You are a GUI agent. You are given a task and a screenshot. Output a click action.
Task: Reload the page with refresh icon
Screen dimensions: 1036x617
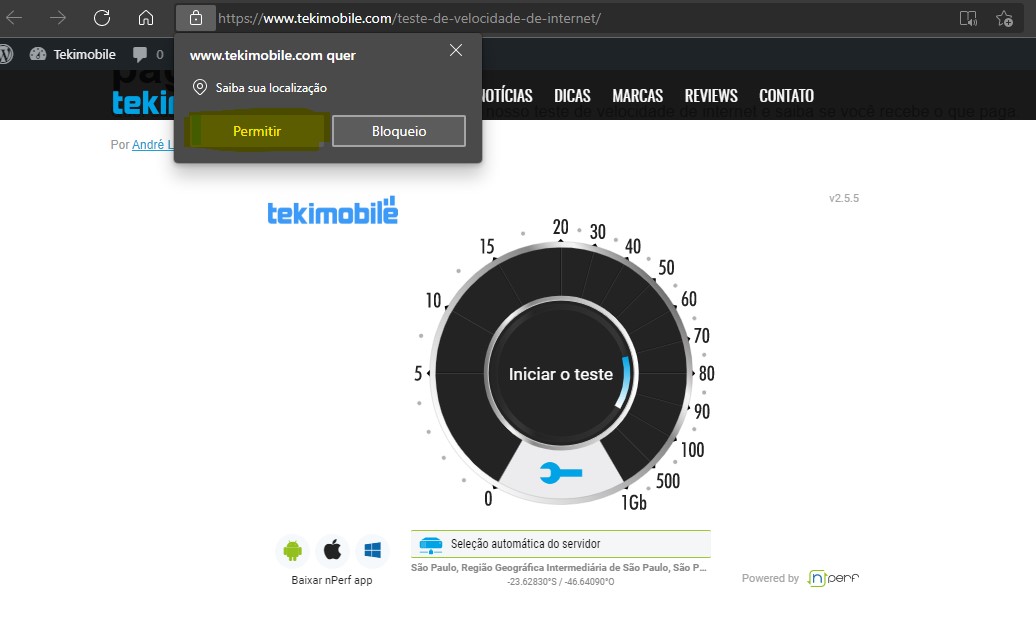point(102,18)
